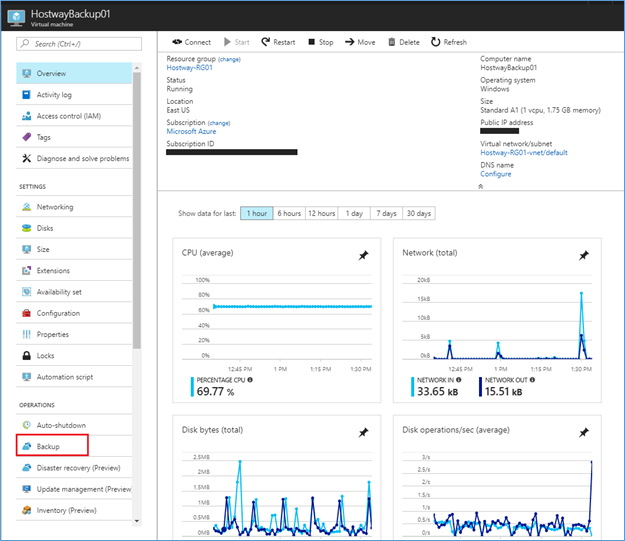Stop the virtual machine
625x541 pixels.
[x=320, y=42]
